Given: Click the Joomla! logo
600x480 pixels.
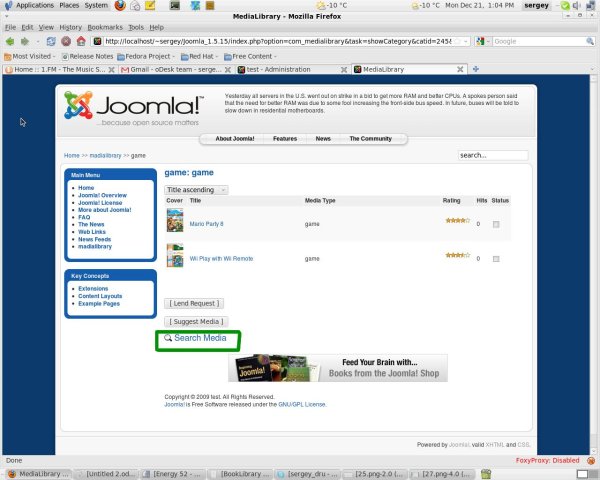Looking at the screenshot, I should coord(133,108).
